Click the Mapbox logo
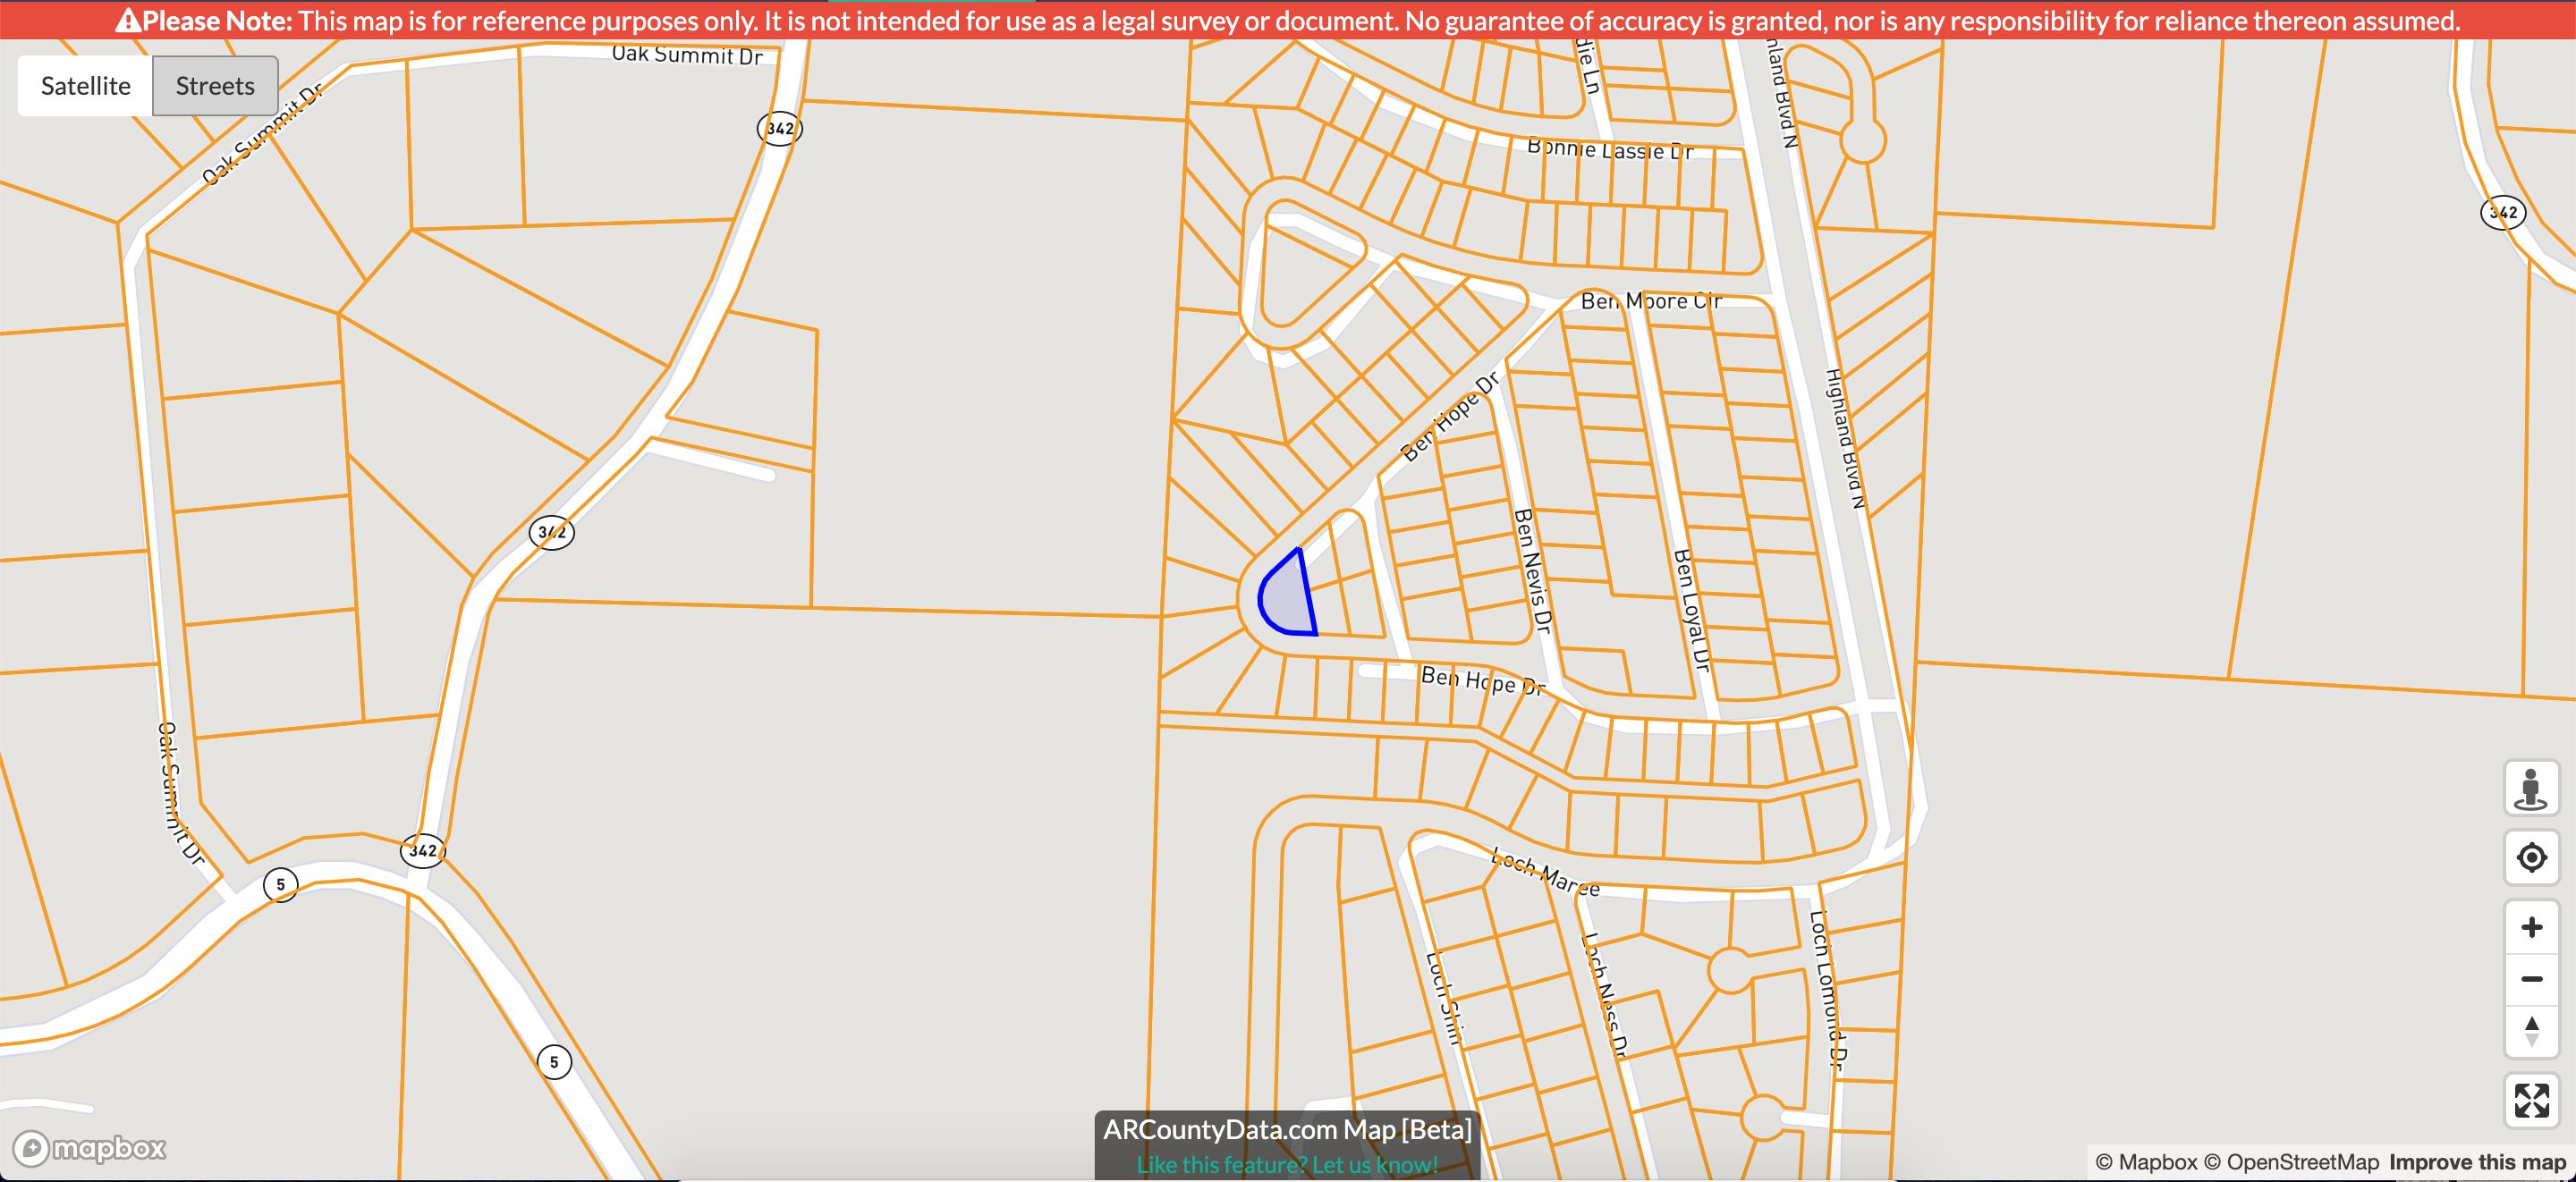 tap(90, 1147)
